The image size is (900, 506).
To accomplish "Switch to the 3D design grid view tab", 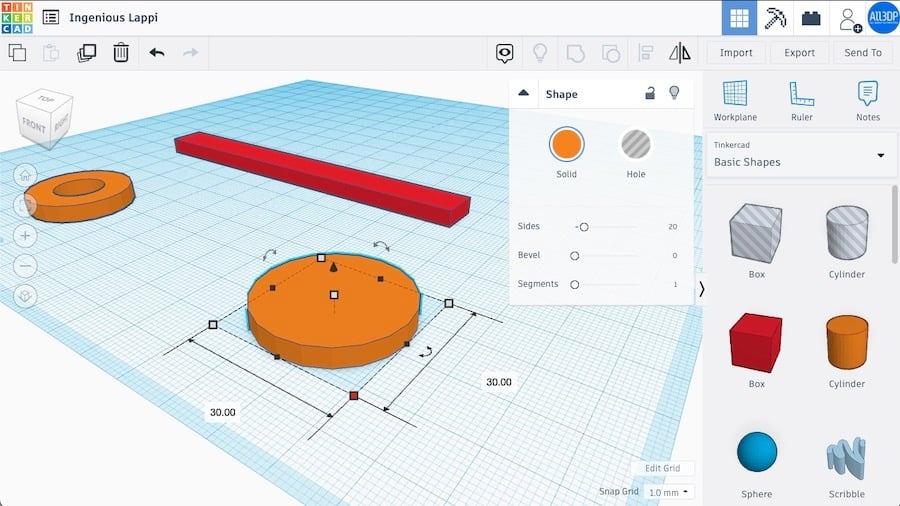I will coord(739,18).
